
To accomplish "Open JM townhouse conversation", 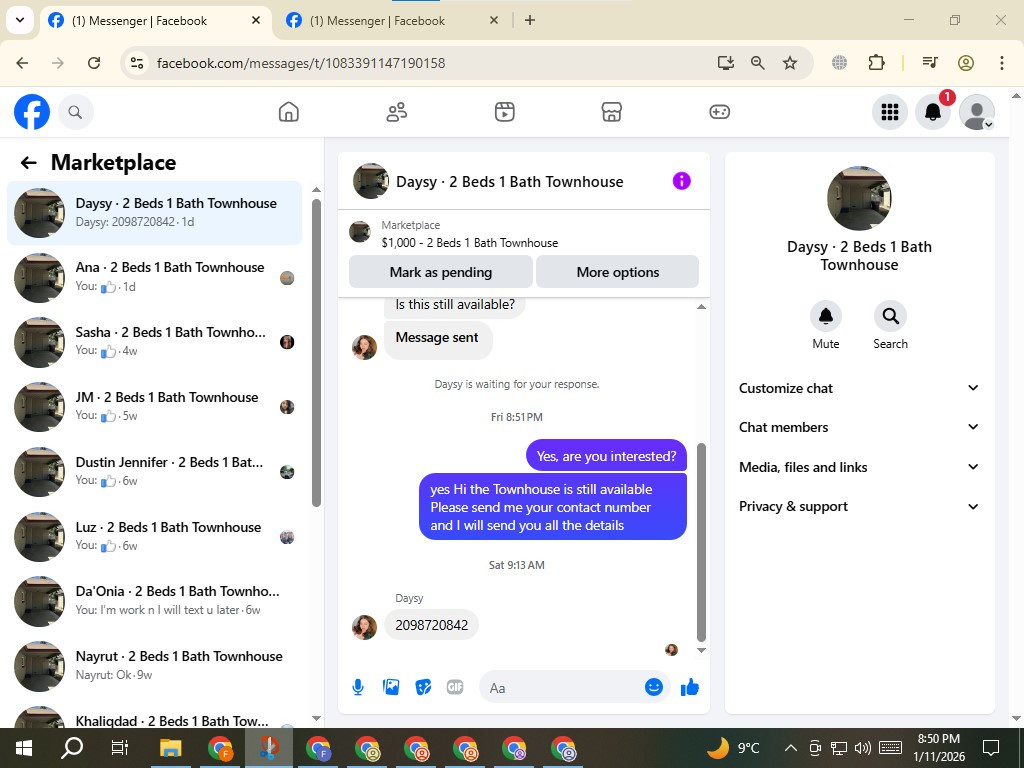I will pos(155,407).
